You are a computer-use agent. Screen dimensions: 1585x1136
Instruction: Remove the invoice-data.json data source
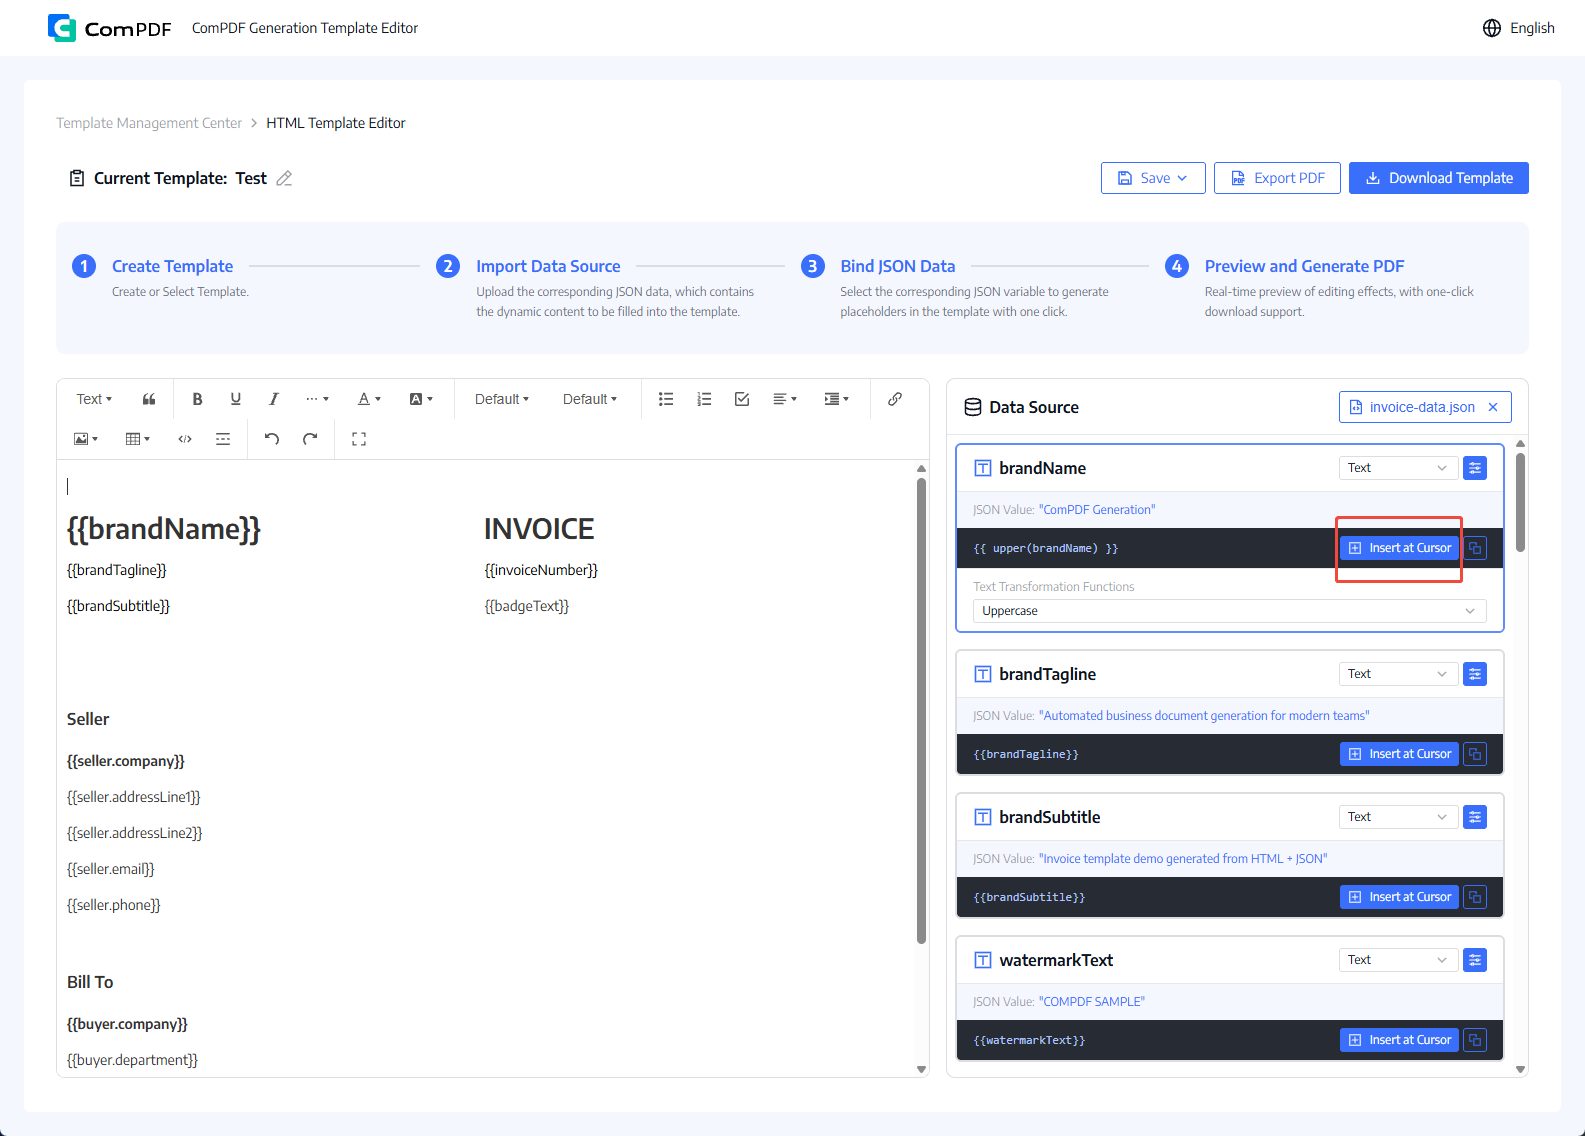pos(1493,407)
